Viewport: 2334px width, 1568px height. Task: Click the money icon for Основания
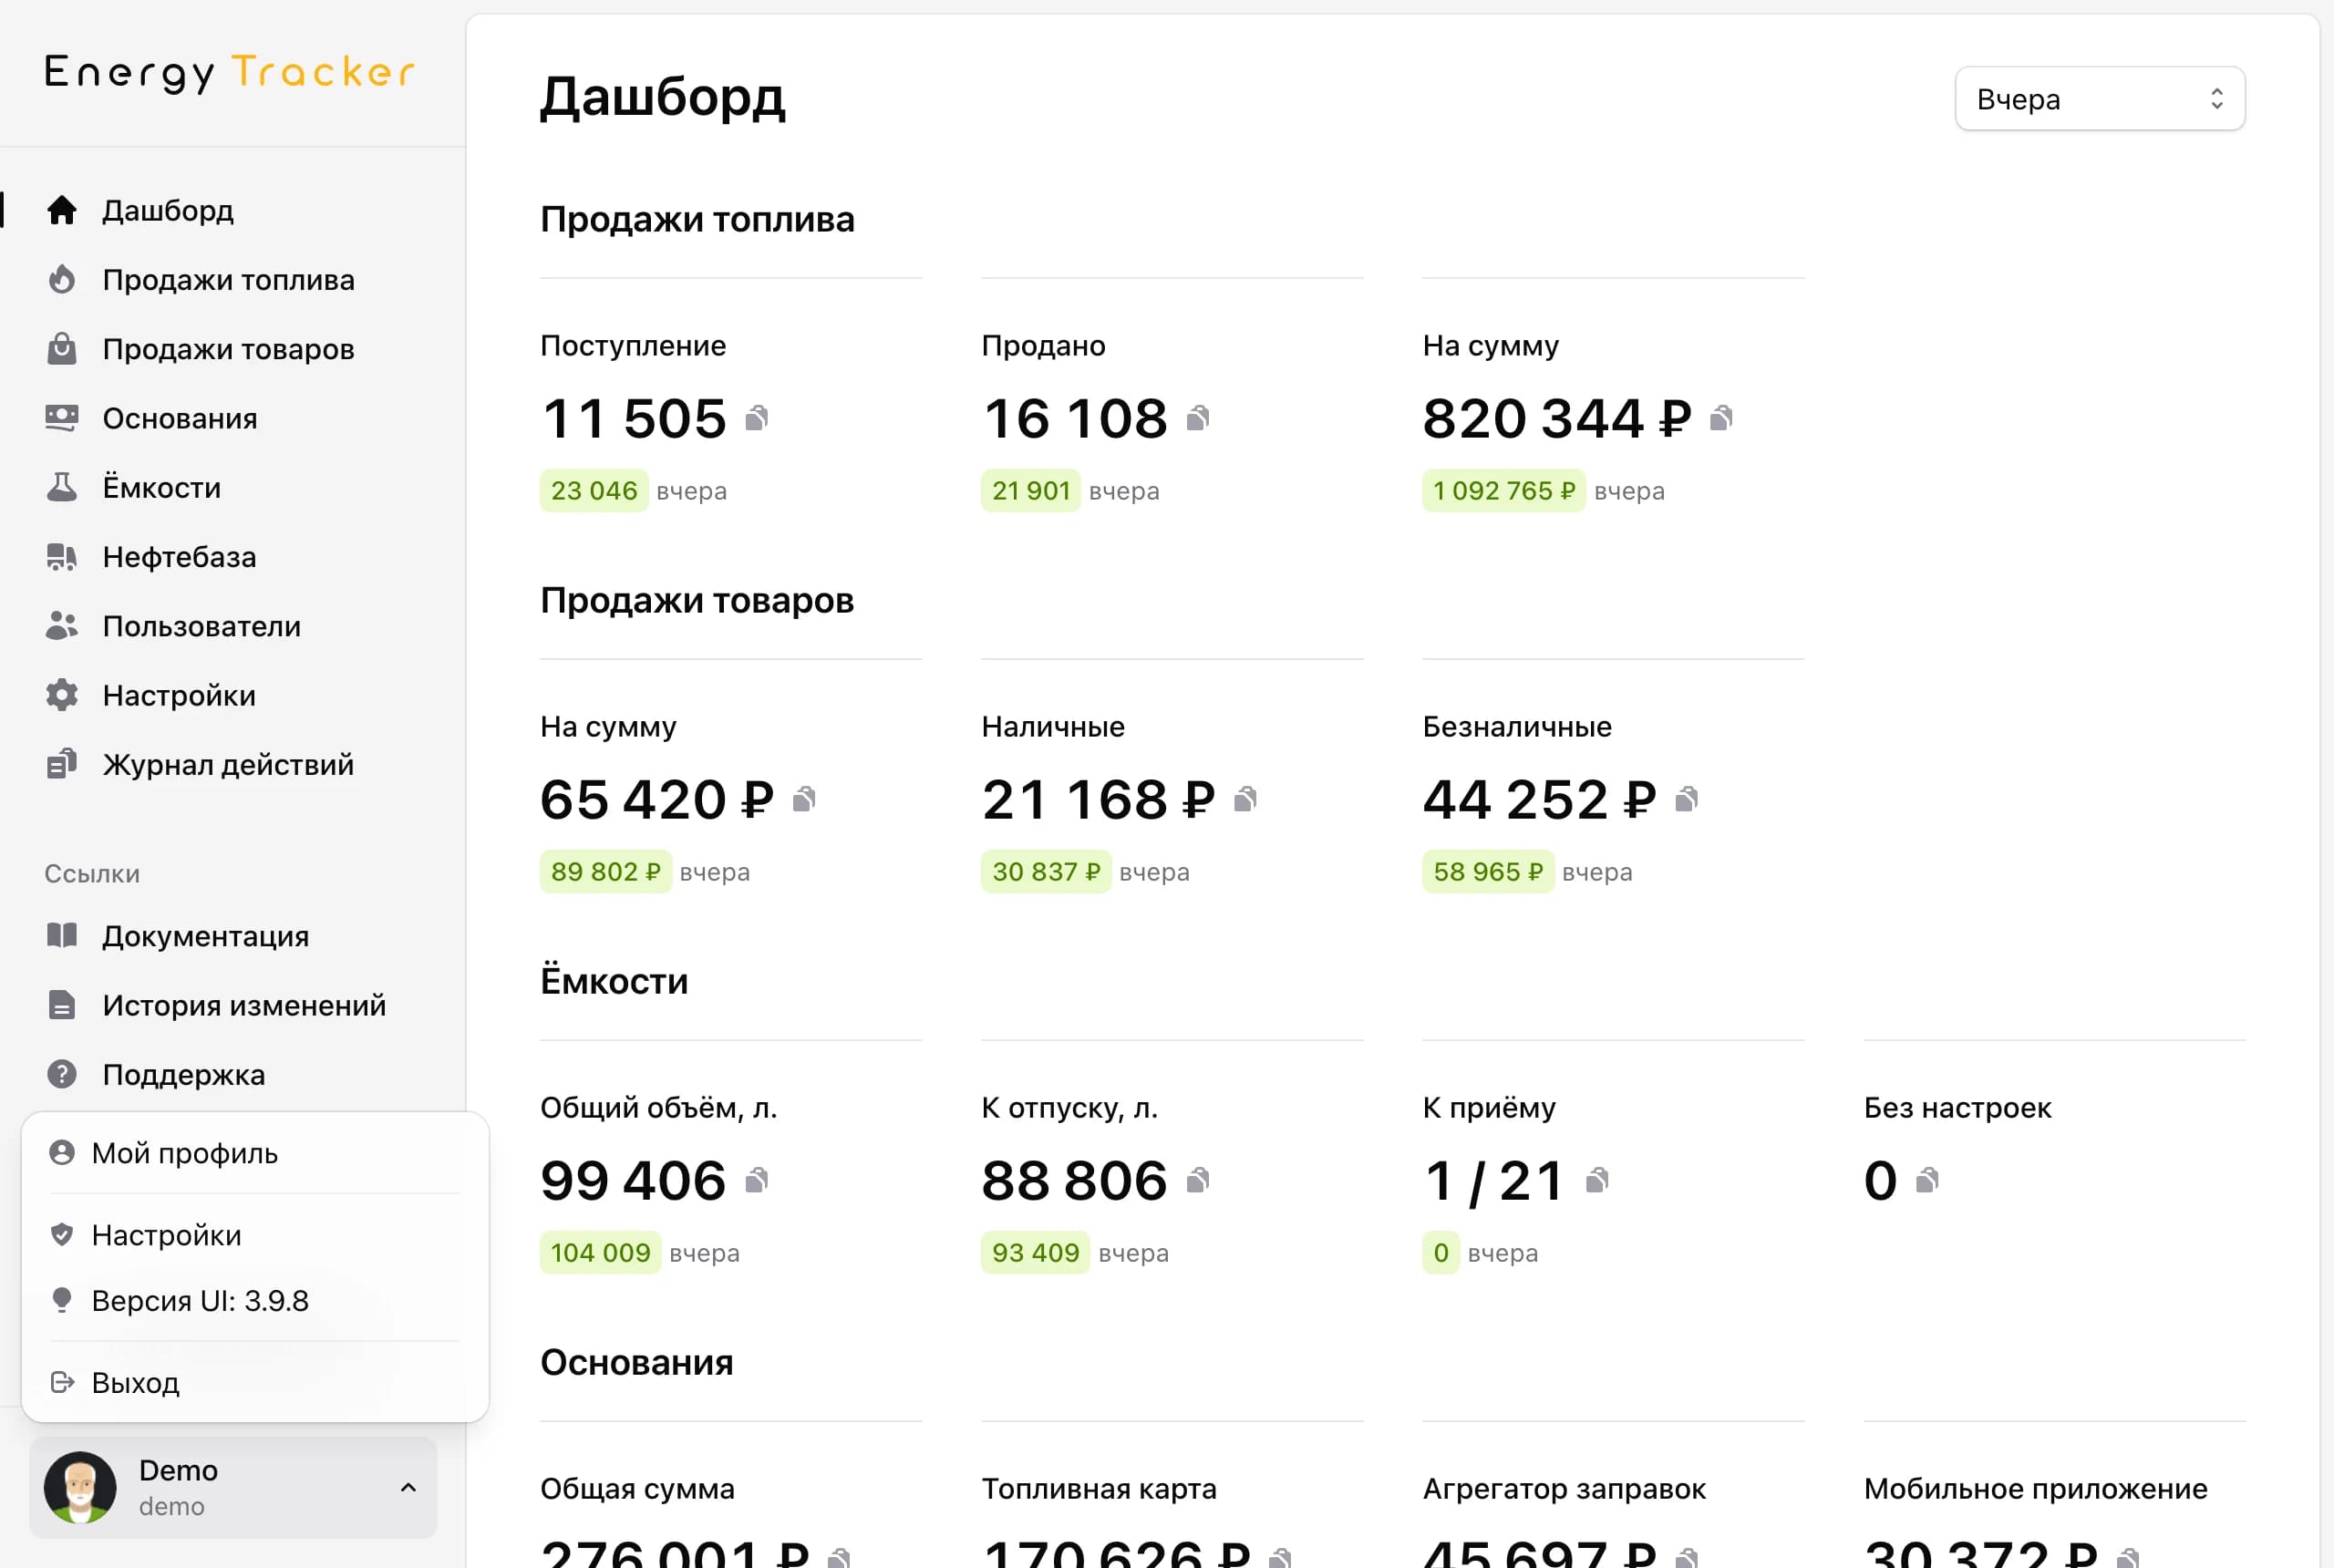(x=62, y=418)
